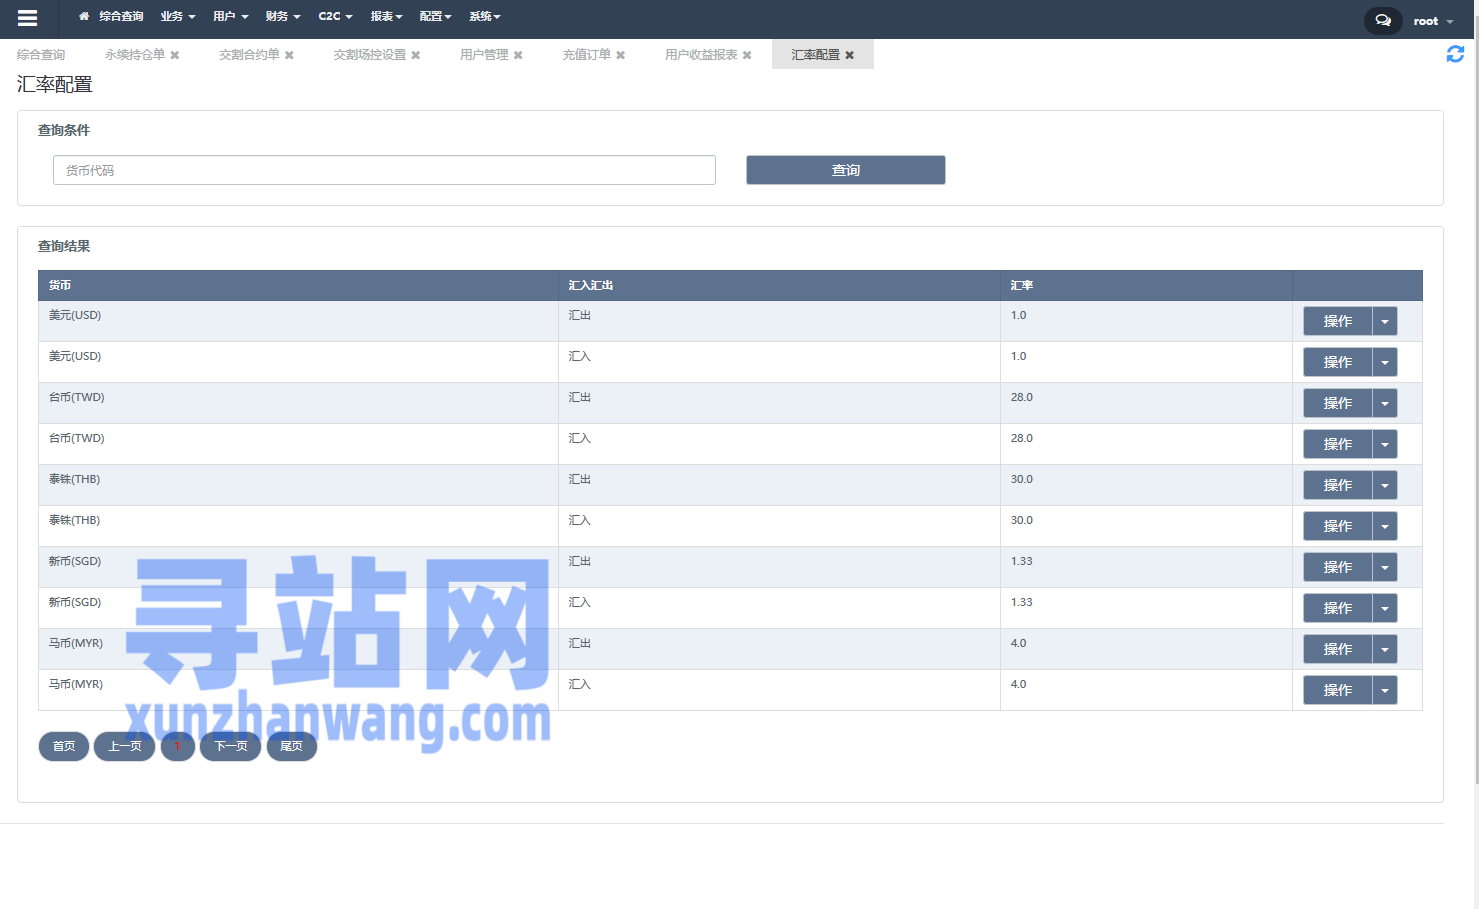Select the 30.0 rate in 泰铢(THB) 汇入 row
The width and height of the screenshot is (1479, 909).
[x=1022, y=520]
